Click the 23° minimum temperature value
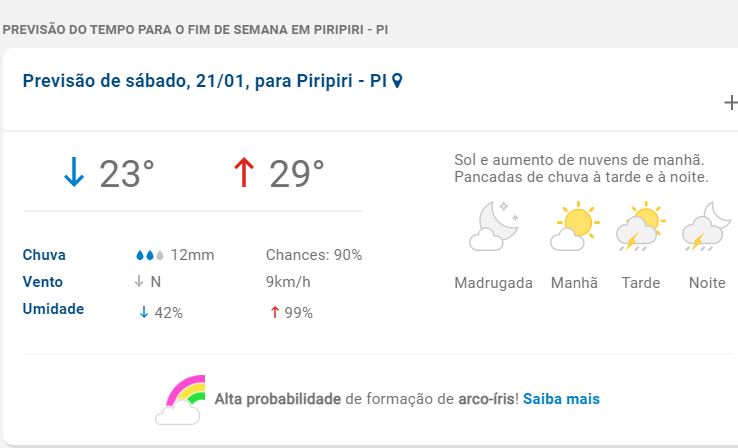The width and height of the screenshot is (738, 448). coord(127,174)
